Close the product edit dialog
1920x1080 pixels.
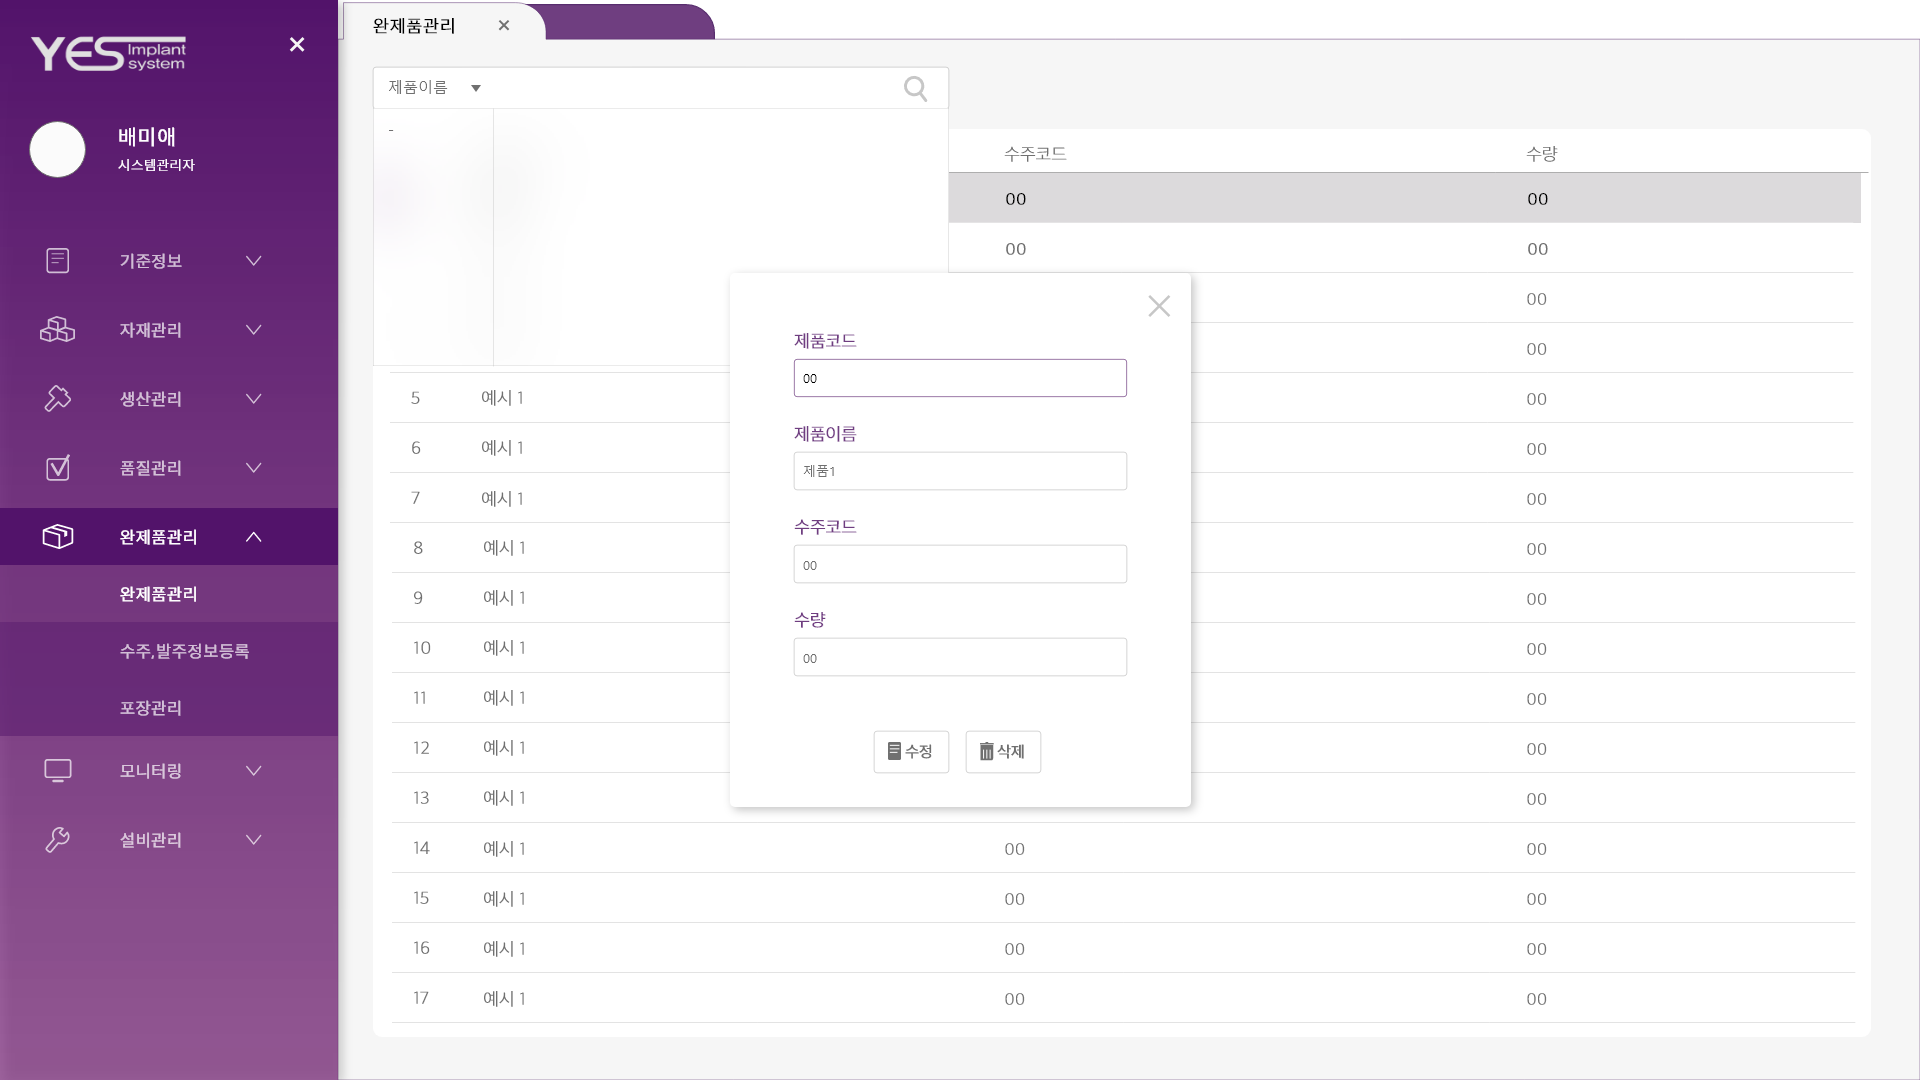(x=1159, y=306)
